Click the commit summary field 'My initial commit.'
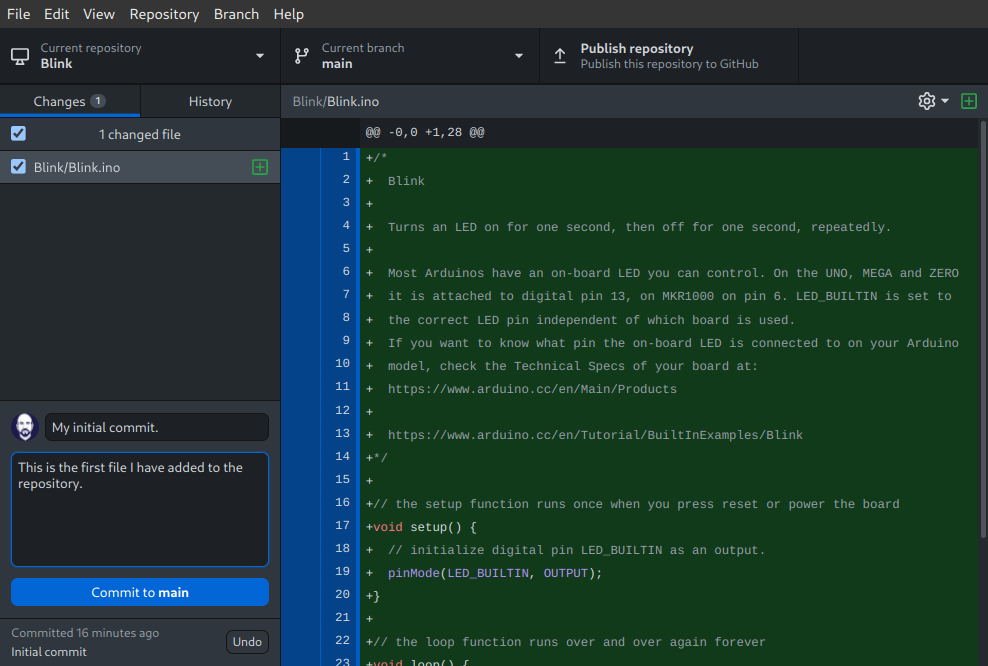Viewport: 988px width, 666px height. click(x=157, y=427)
